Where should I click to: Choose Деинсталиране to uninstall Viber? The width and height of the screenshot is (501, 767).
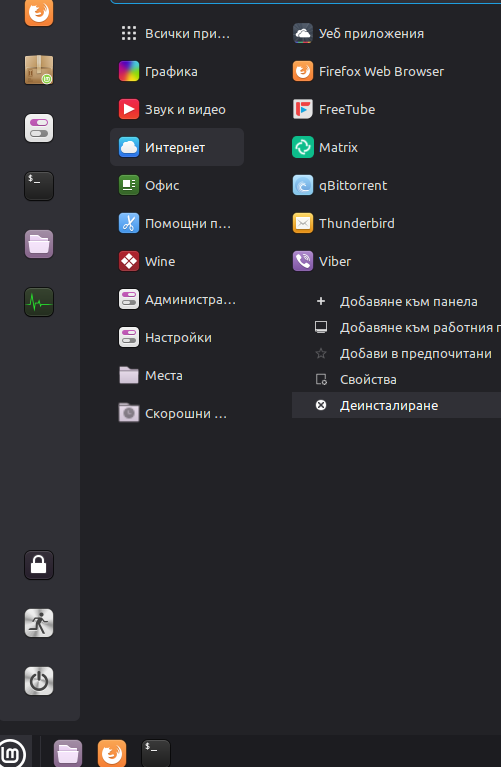[x=396, y=405]
